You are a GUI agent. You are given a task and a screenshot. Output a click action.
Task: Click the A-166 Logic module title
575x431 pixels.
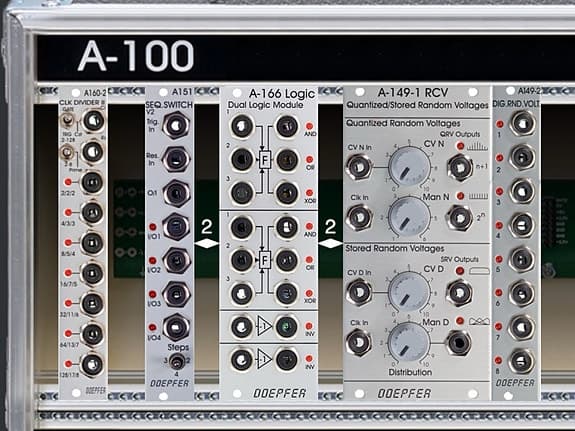[x=282, y=94]
